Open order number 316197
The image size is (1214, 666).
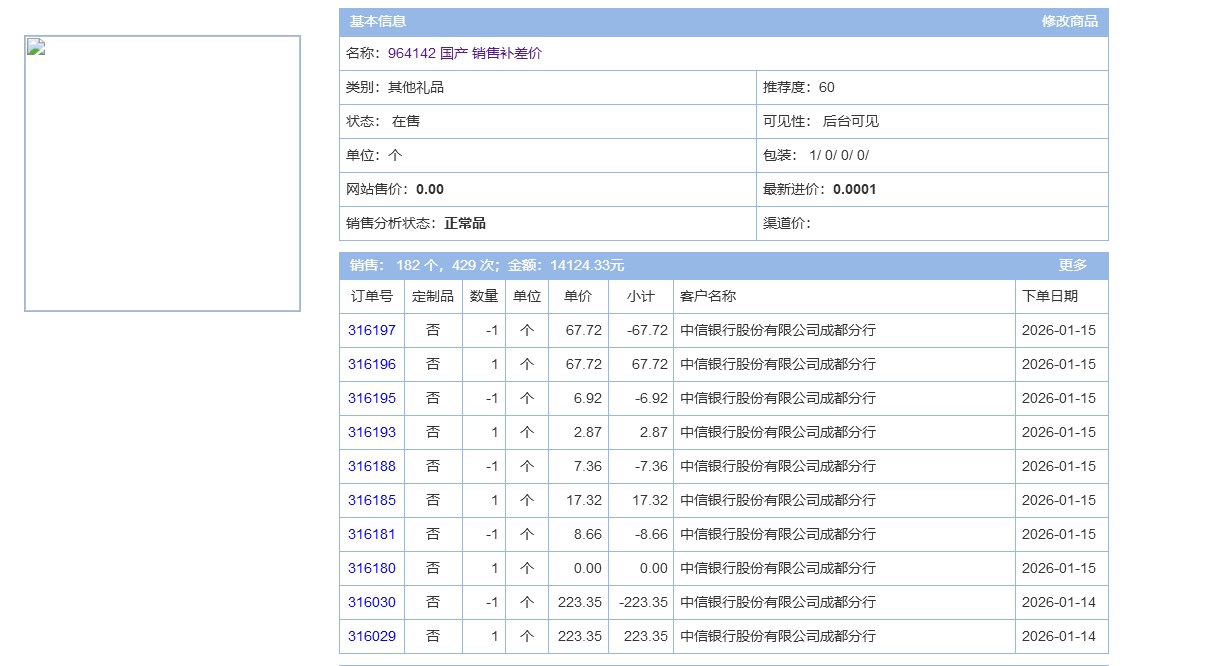371,331
